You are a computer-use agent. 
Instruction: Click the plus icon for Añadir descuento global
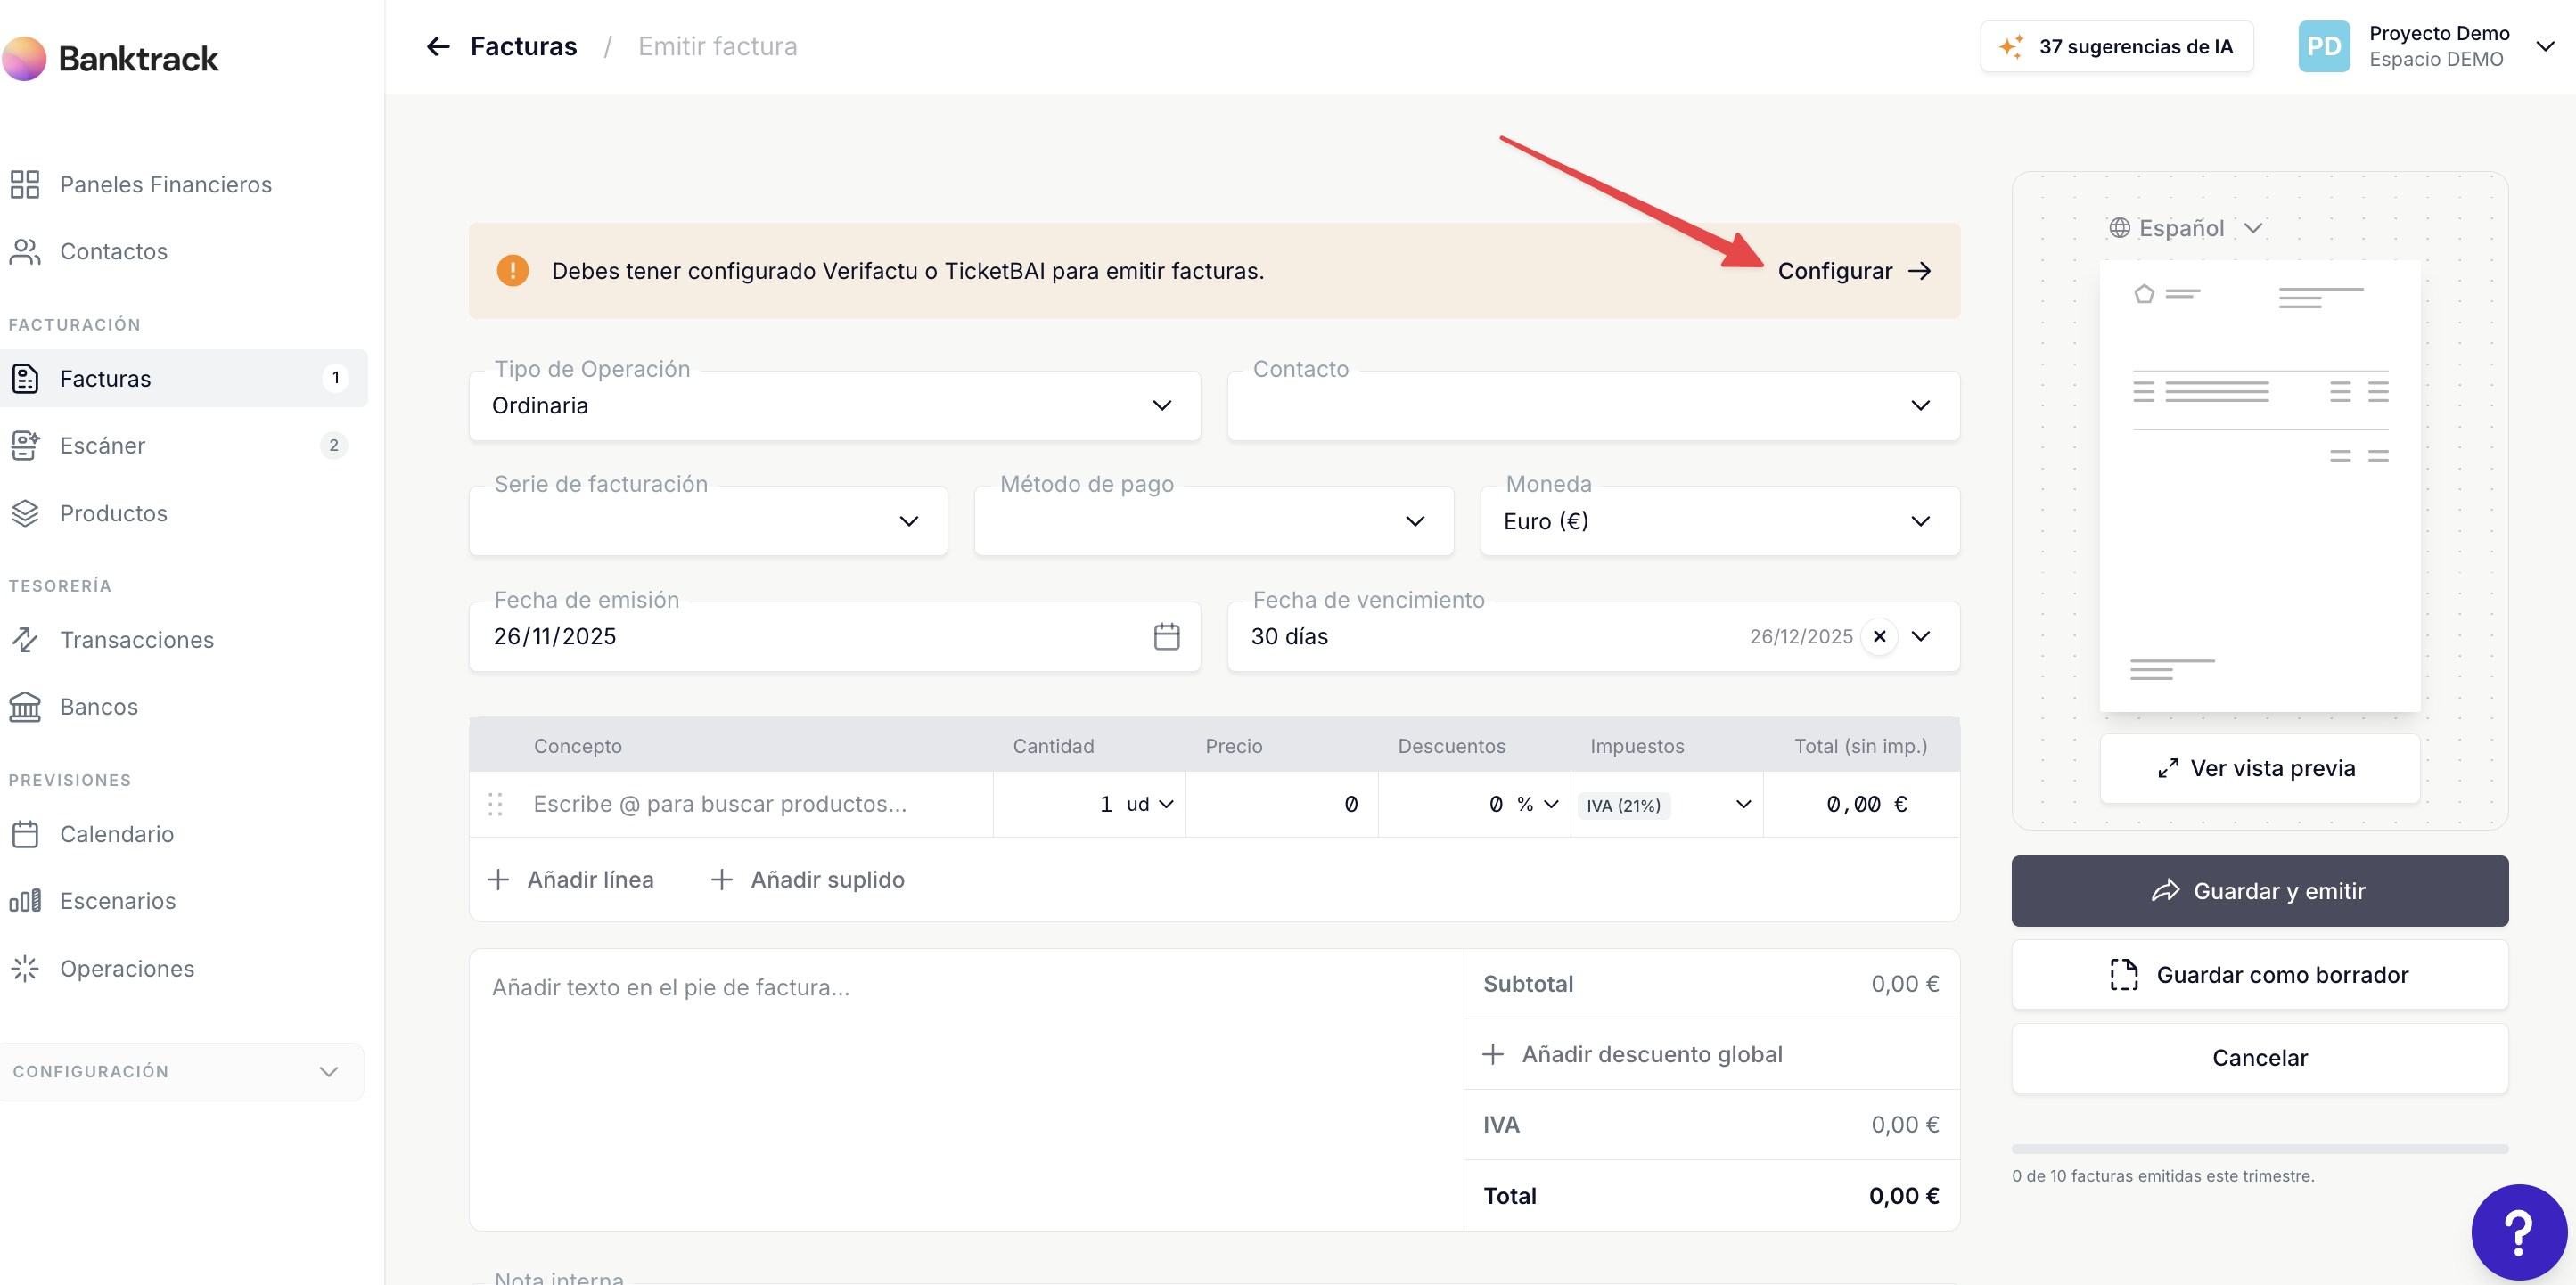coord(1493,1054)
